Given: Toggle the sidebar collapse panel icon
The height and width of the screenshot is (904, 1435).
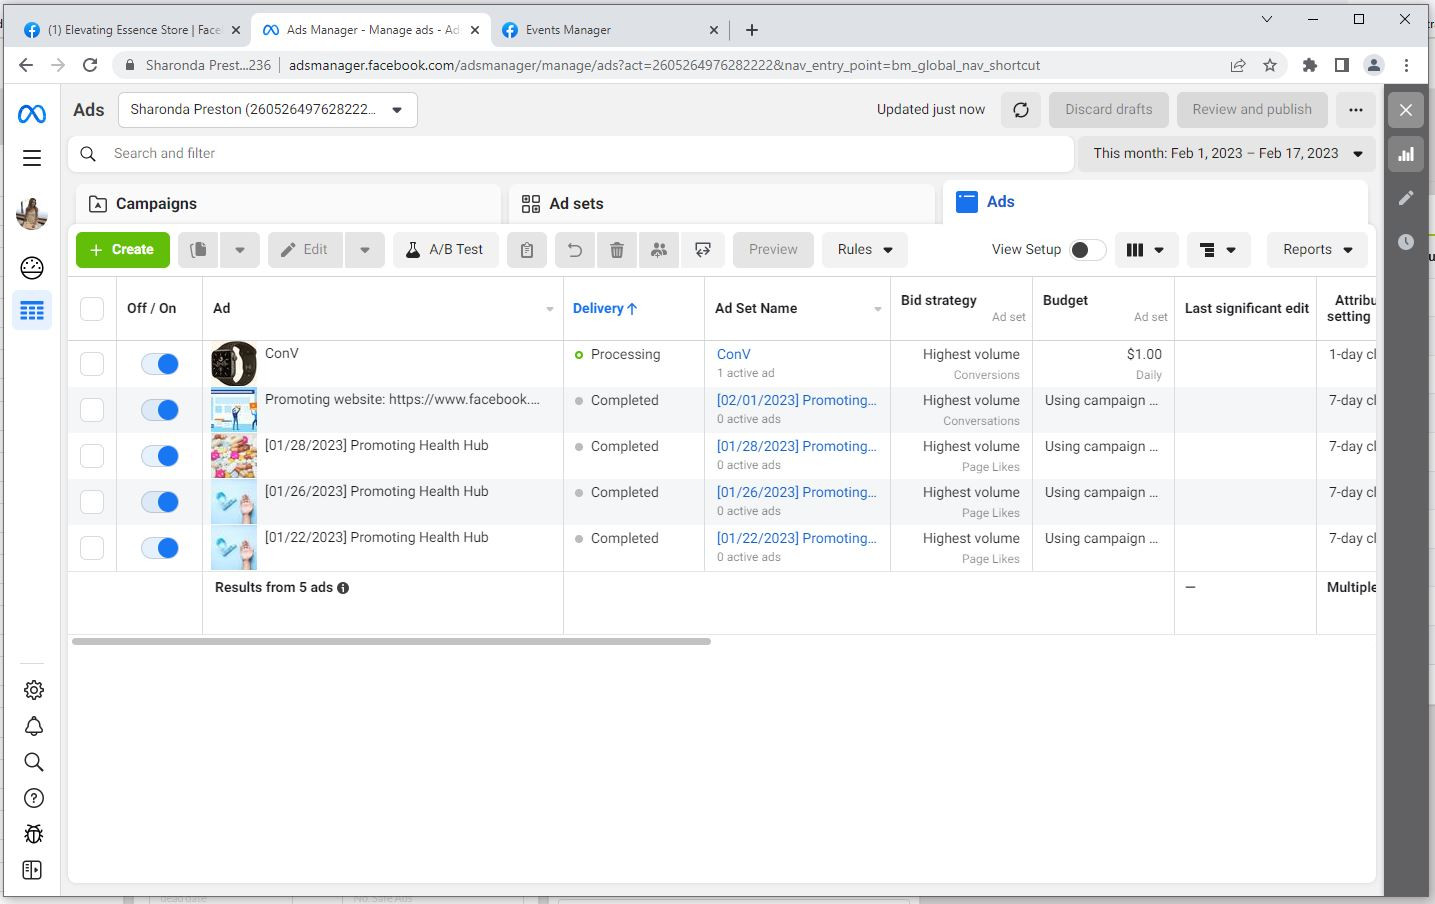Looking at the screenshot, I should pos(33,870).
